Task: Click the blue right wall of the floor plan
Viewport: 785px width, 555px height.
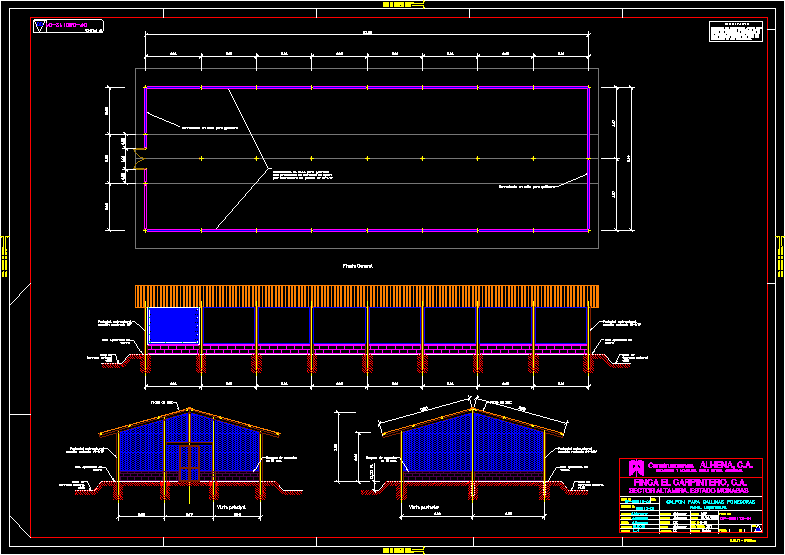Action: [588, 159]
